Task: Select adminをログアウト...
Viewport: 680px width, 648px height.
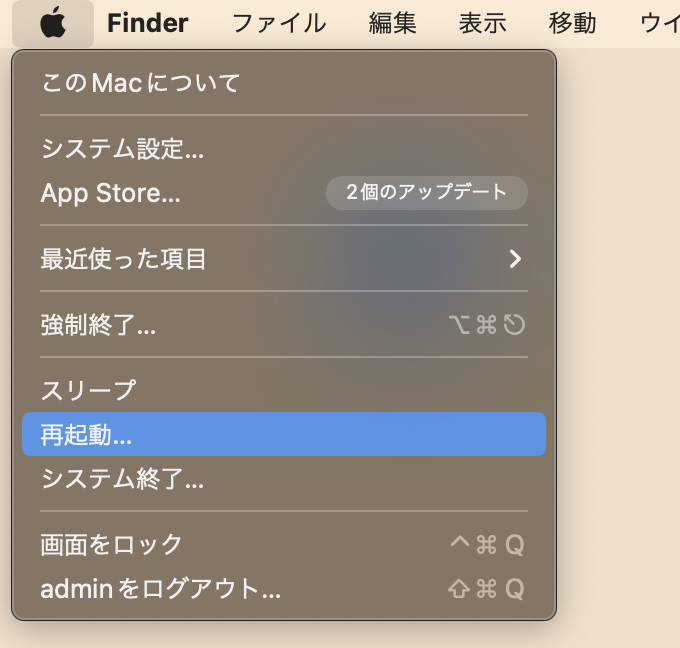Action: pos(284,589)
